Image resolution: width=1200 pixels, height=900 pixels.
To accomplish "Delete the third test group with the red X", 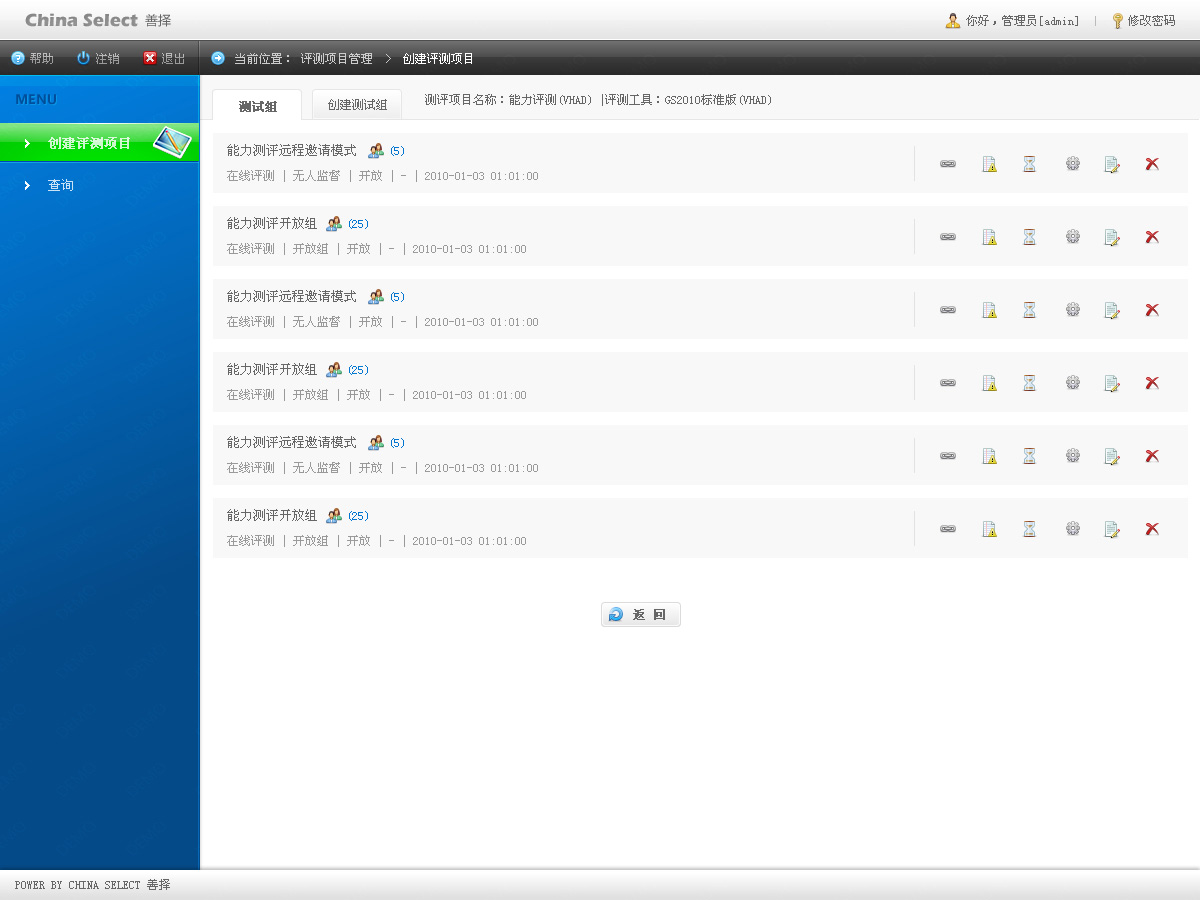I will pyautogui.click(x=1152, y=310).
